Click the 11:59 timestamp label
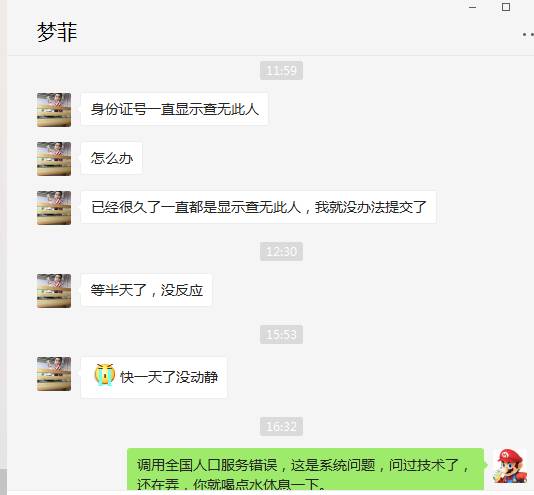This screenshot has width=534, height=495. pyautogui.click(x=281, y=71)
